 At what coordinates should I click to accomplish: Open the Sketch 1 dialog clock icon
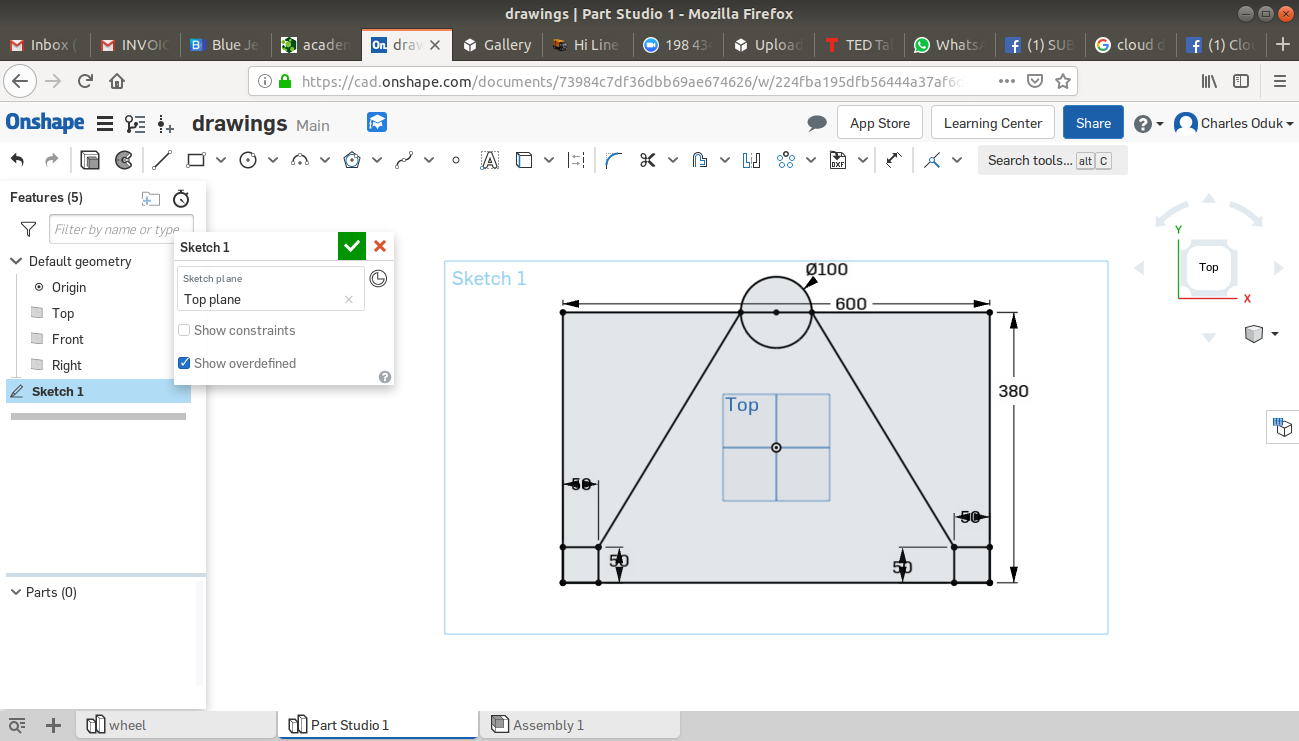click(378, 279)
